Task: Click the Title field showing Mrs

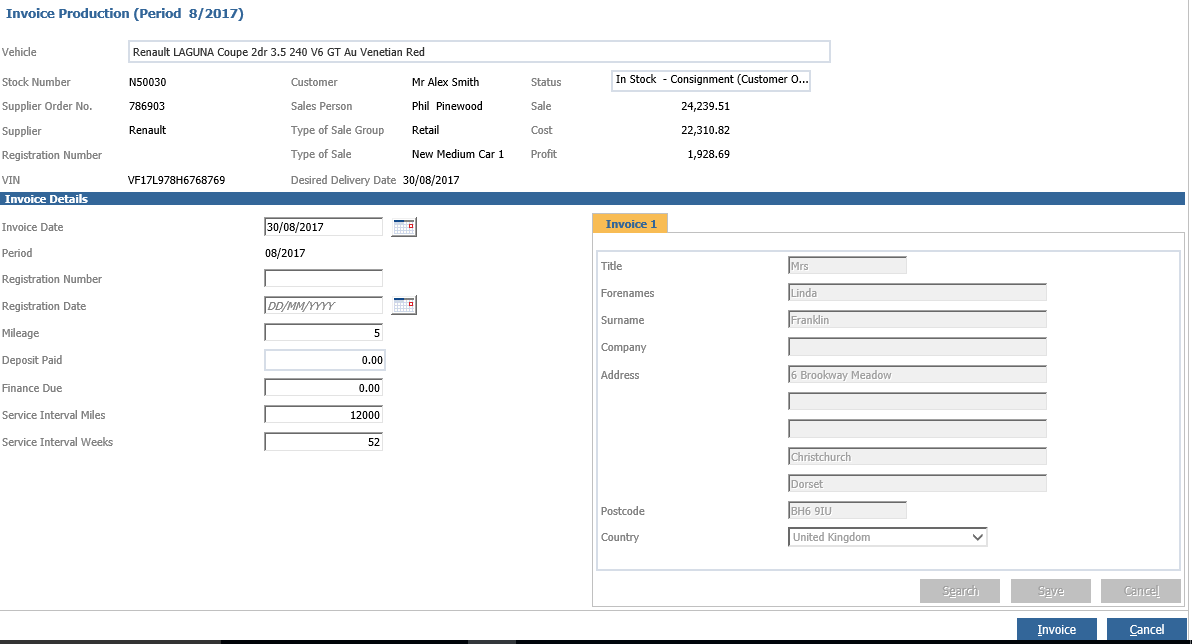Action: point(848,265)
